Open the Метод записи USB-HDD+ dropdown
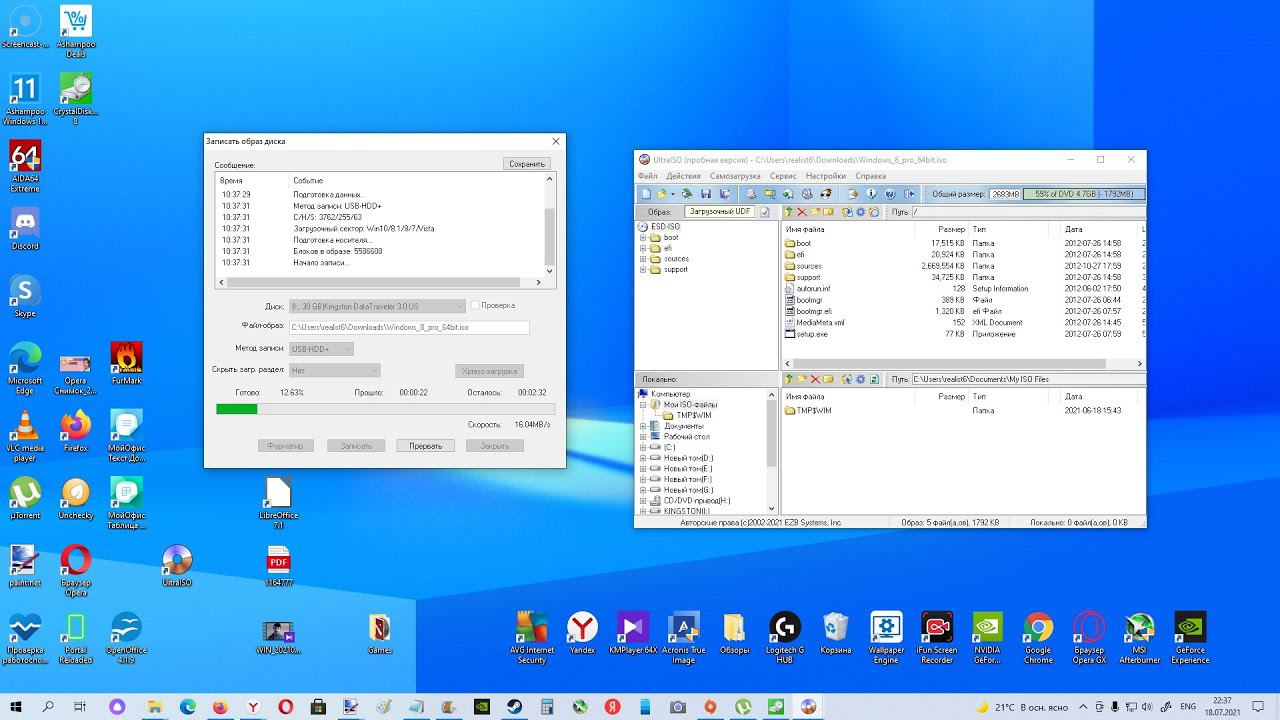The image size is (1280, 720). pyautogui.click(x=321, y=349)
